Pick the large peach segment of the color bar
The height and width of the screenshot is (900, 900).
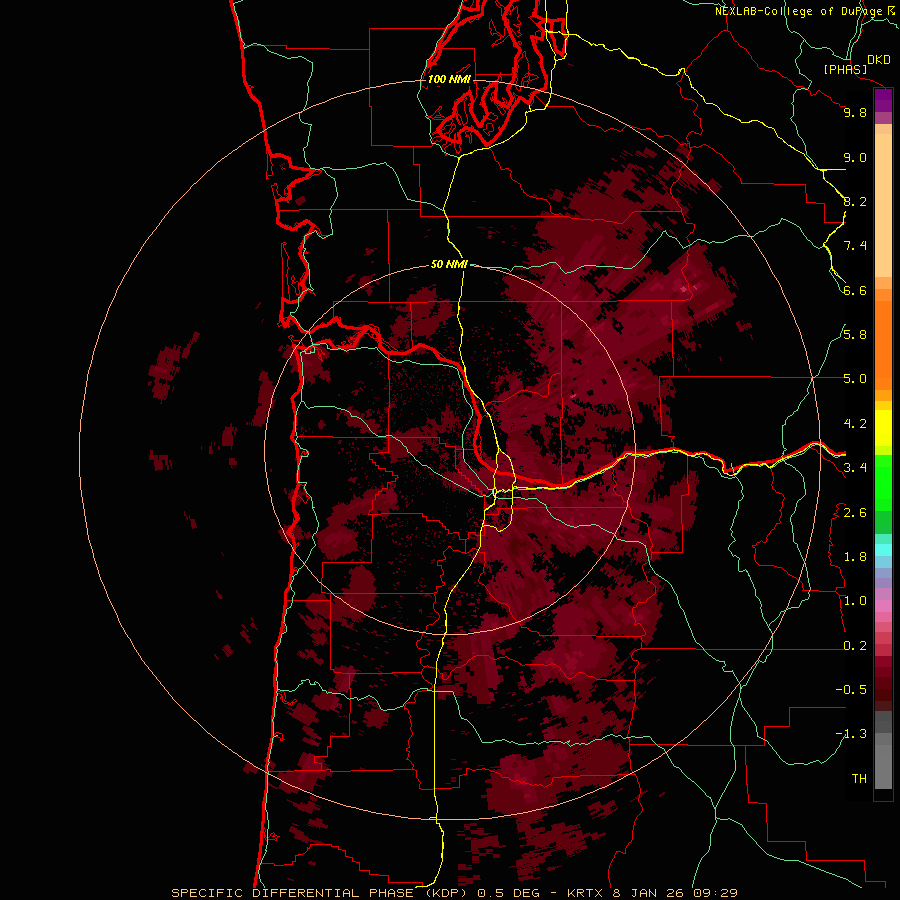883,205
